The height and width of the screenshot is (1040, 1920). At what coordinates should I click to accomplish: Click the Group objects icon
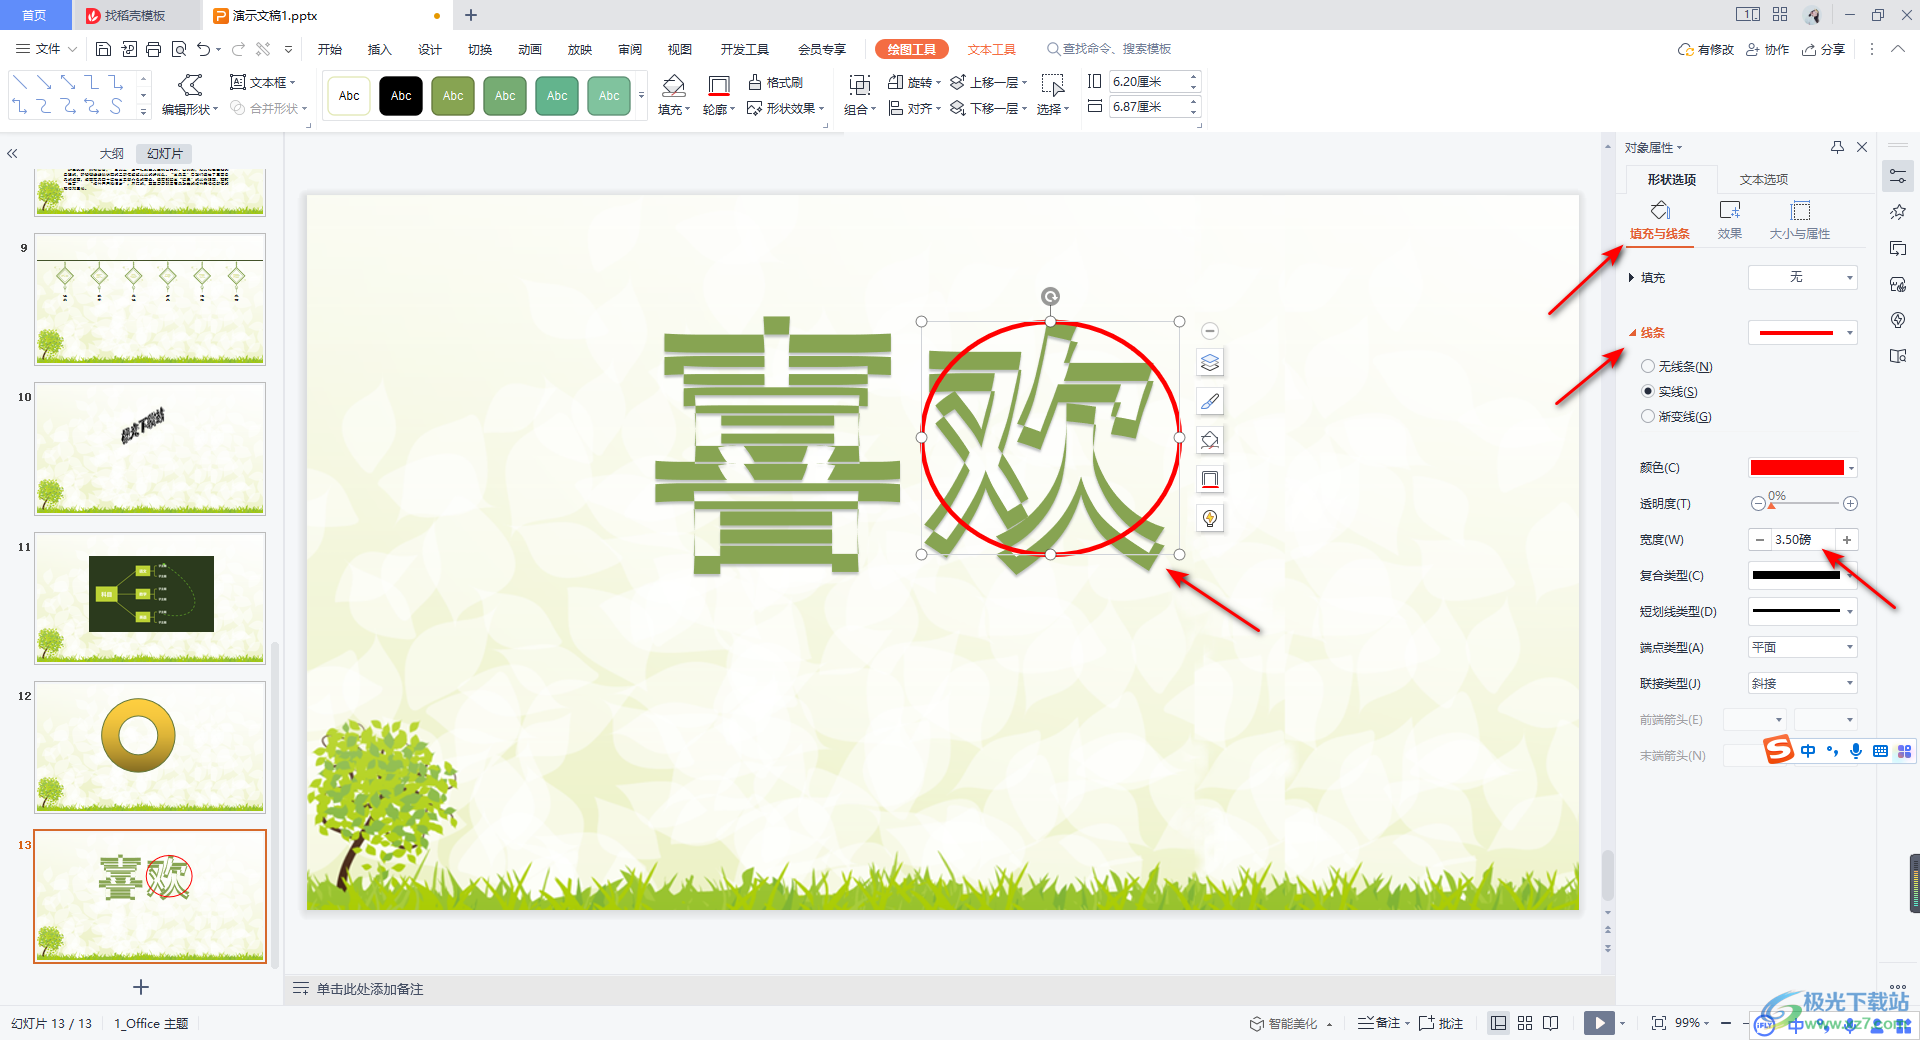coord(859,85)
